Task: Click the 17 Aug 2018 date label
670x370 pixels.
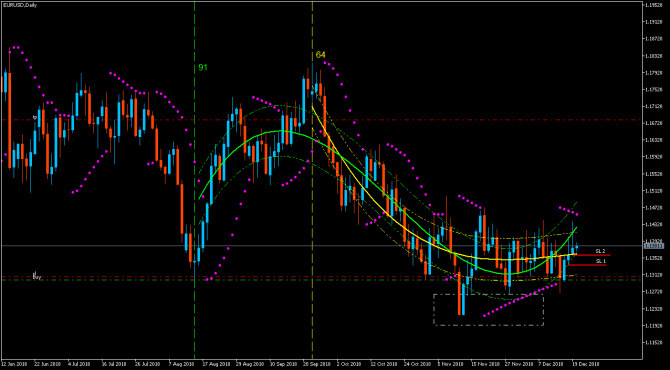Action: 216,364
